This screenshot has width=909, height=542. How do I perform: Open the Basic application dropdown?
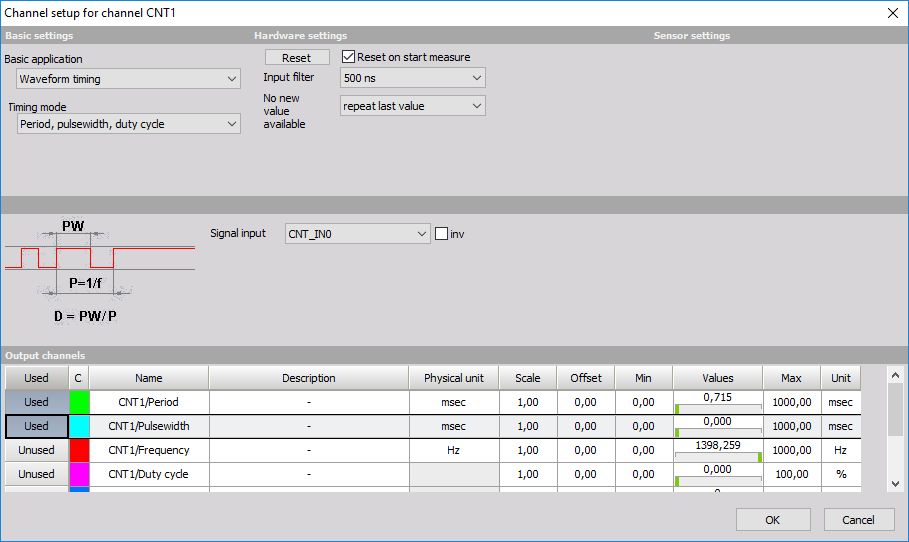(128, 79)
